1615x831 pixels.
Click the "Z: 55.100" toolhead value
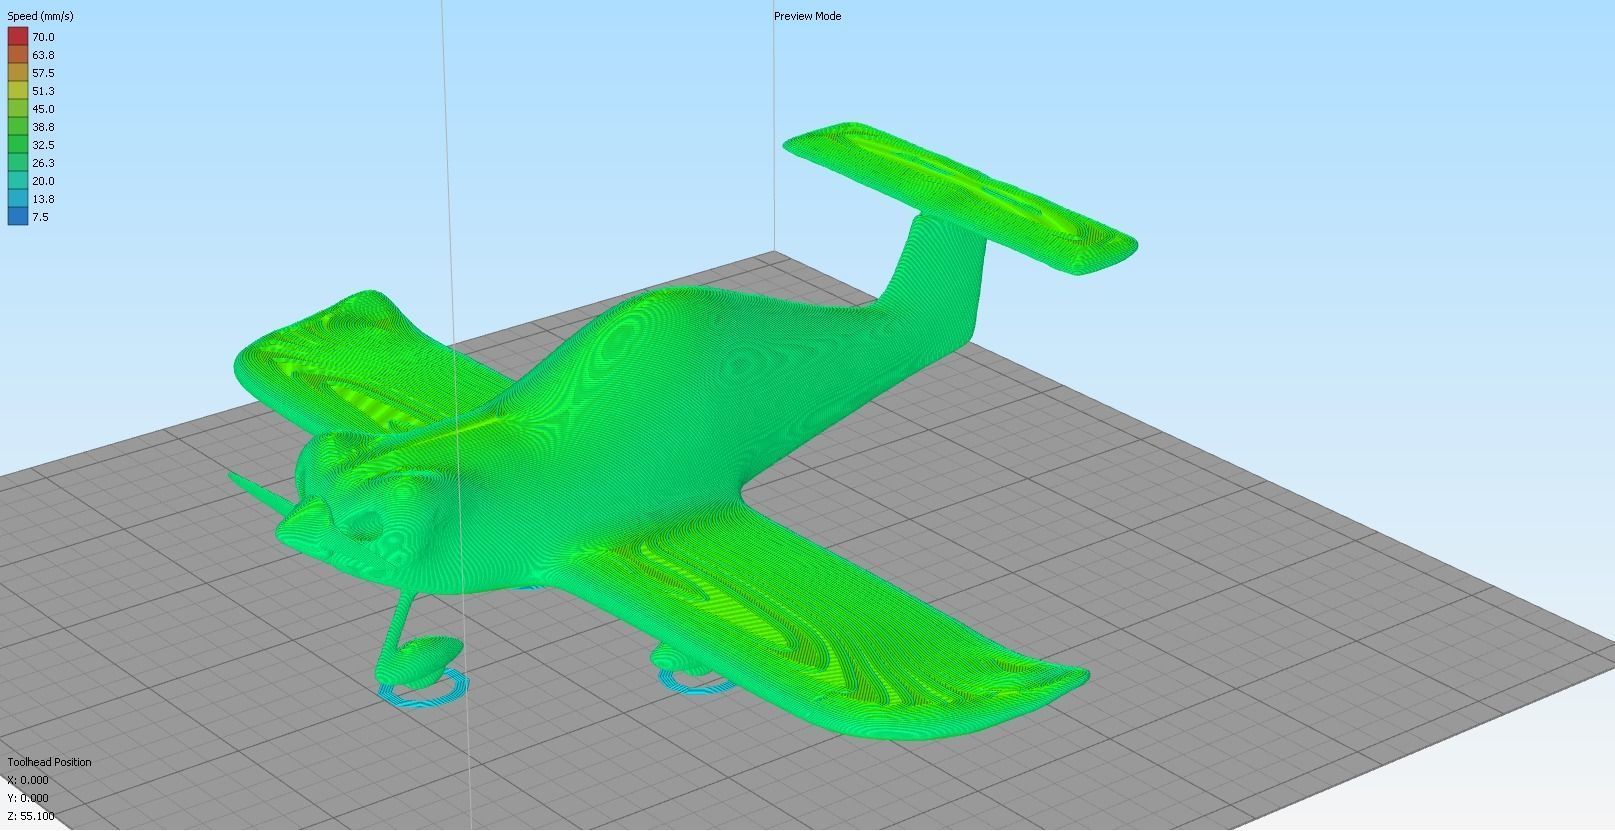31,816
